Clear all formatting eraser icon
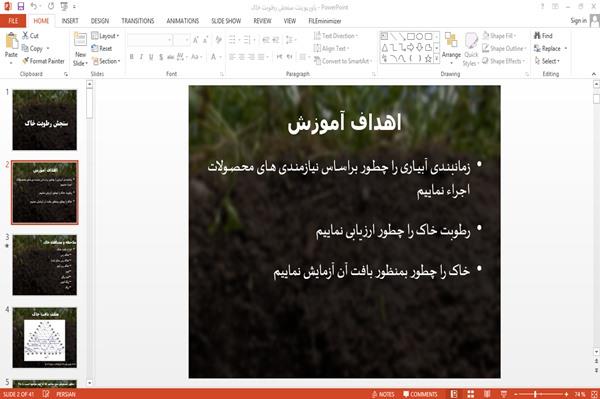This screenshot has height=399, width=600. tap(218, 40)
